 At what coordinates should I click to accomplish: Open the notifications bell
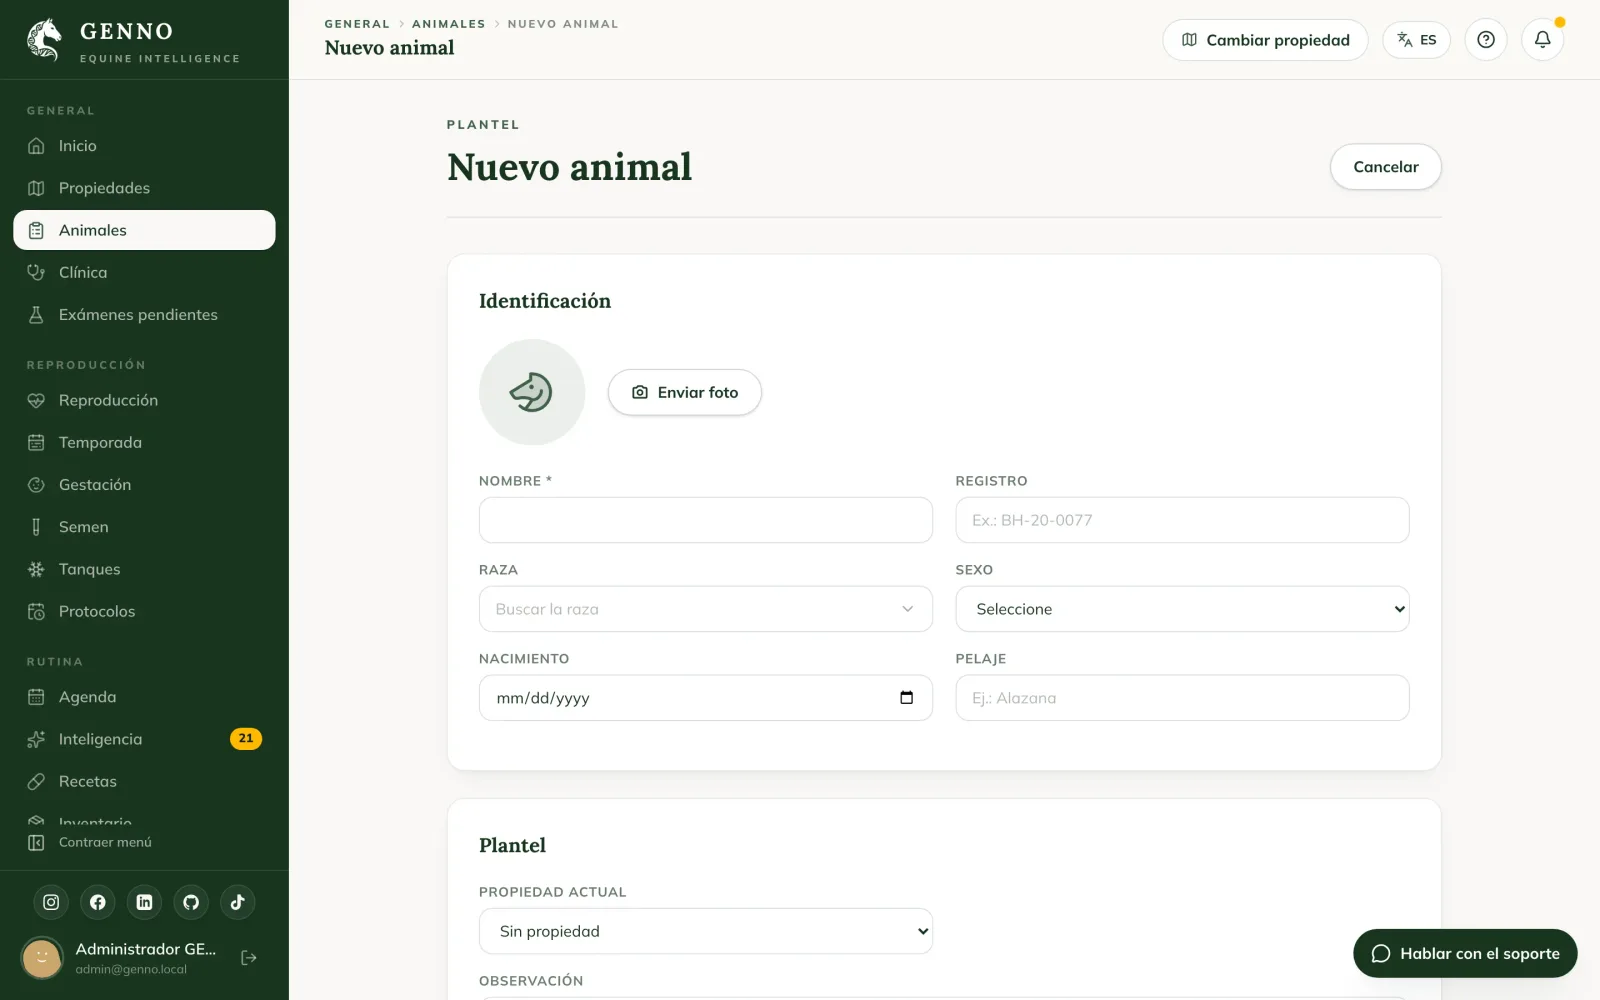coord(1542,40)
